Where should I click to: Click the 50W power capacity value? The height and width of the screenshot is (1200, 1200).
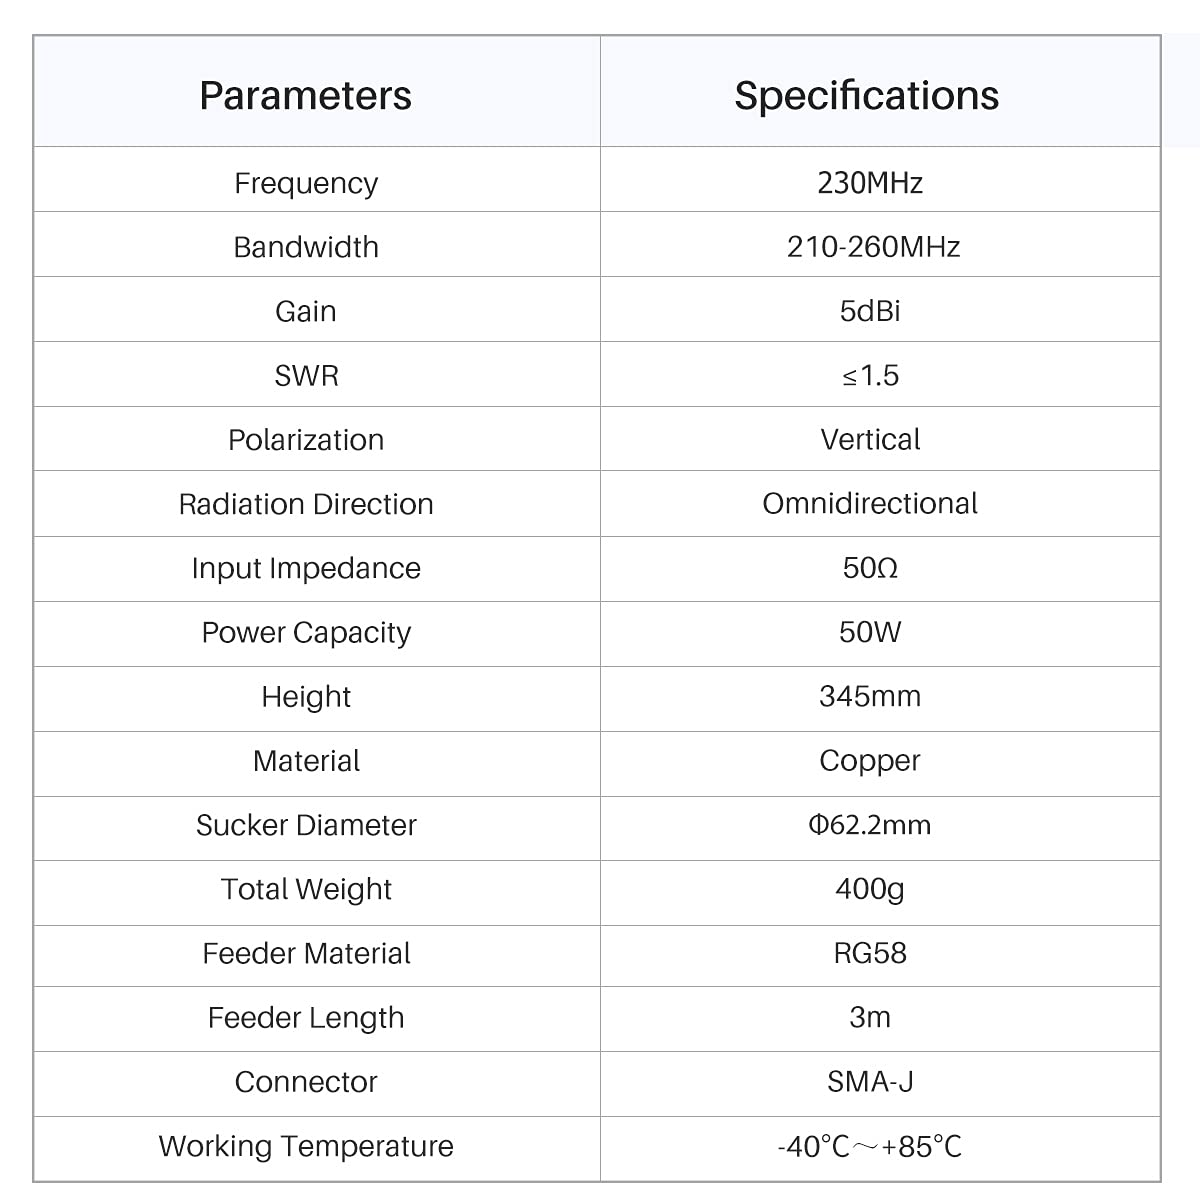pyautogui.click(x=870, y=632)
